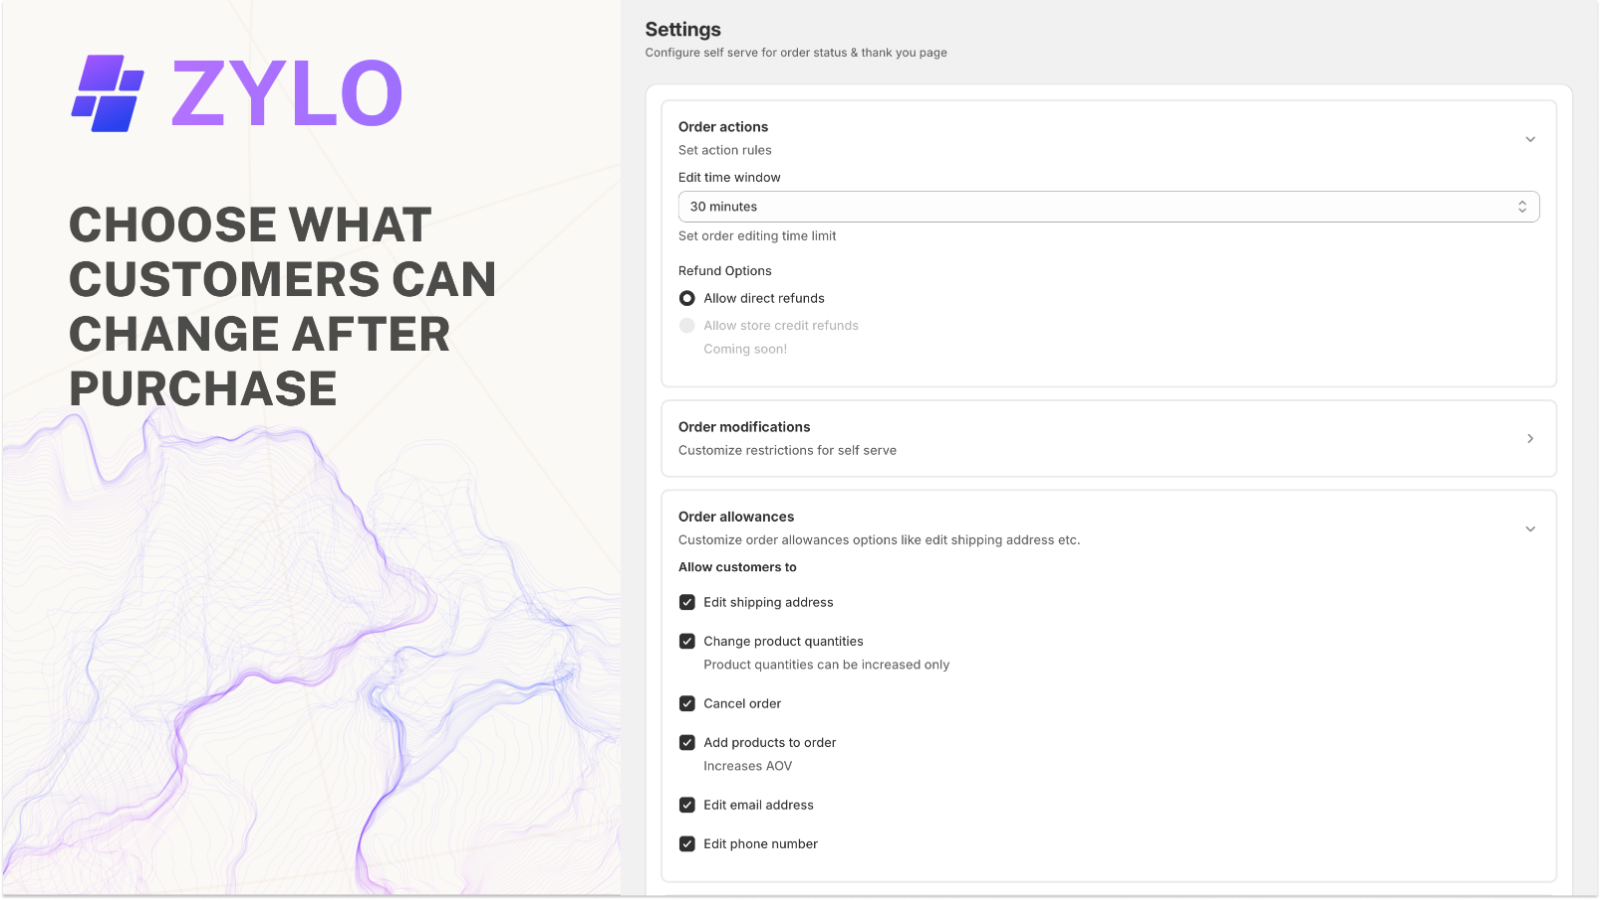Disable the Edit phone number checkbox
The image size is (1600, 900).
[687, 843]
